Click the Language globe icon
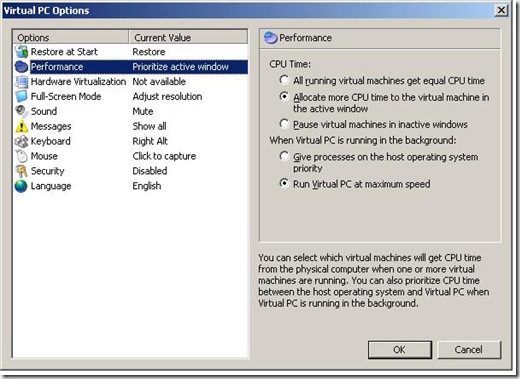 (x=21, y=186)
